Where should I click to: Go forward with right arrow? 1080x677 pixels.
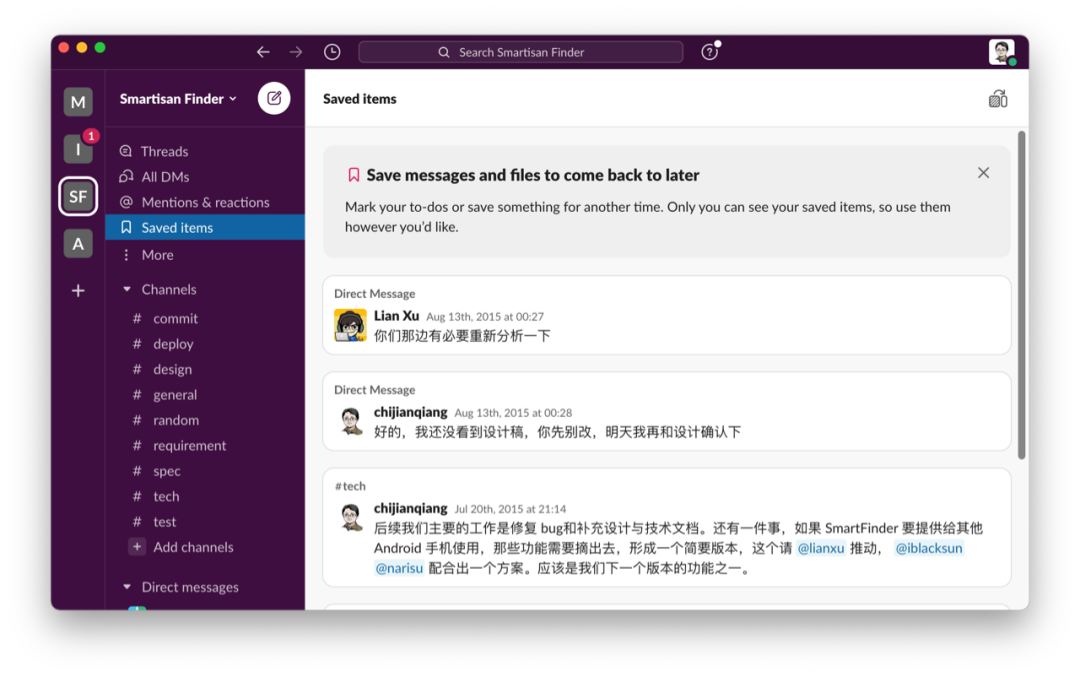point(295,52)
